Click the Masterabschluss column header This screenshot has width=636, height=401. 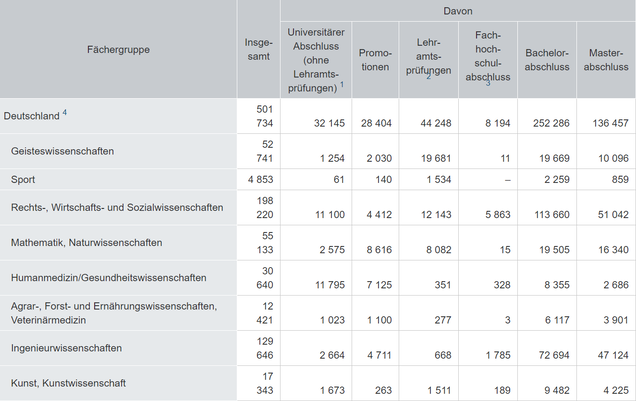[606, 60]
